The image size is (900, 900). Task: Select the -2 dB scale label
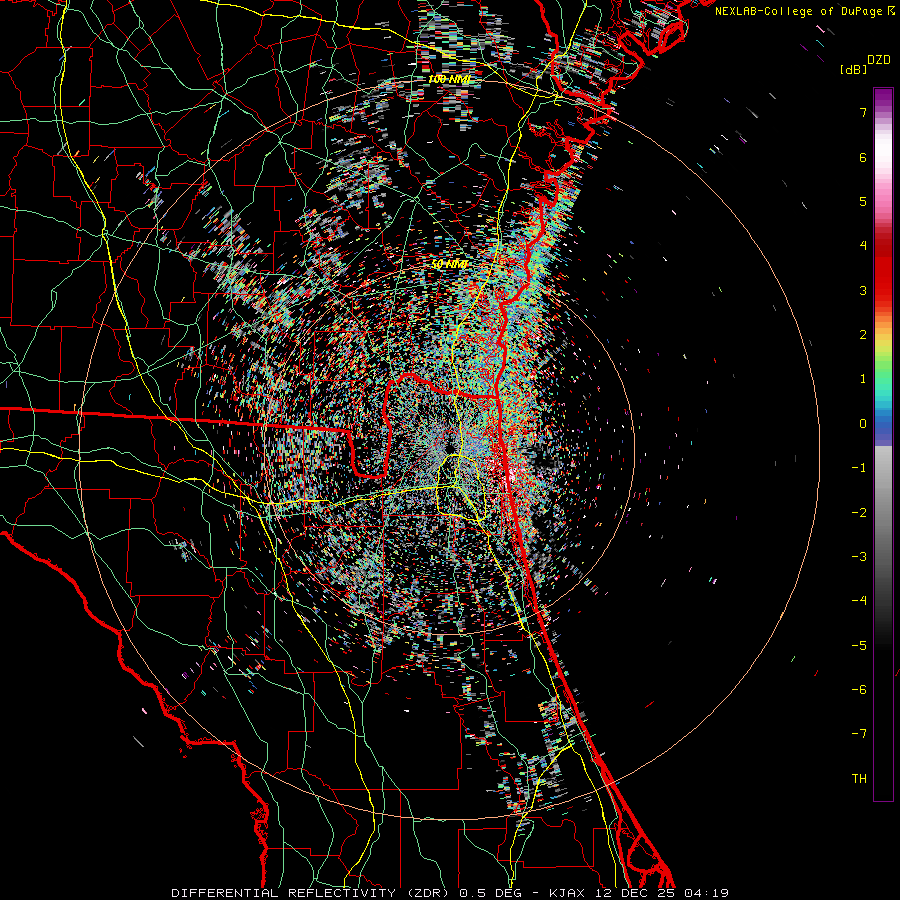(x=859, y=513)
